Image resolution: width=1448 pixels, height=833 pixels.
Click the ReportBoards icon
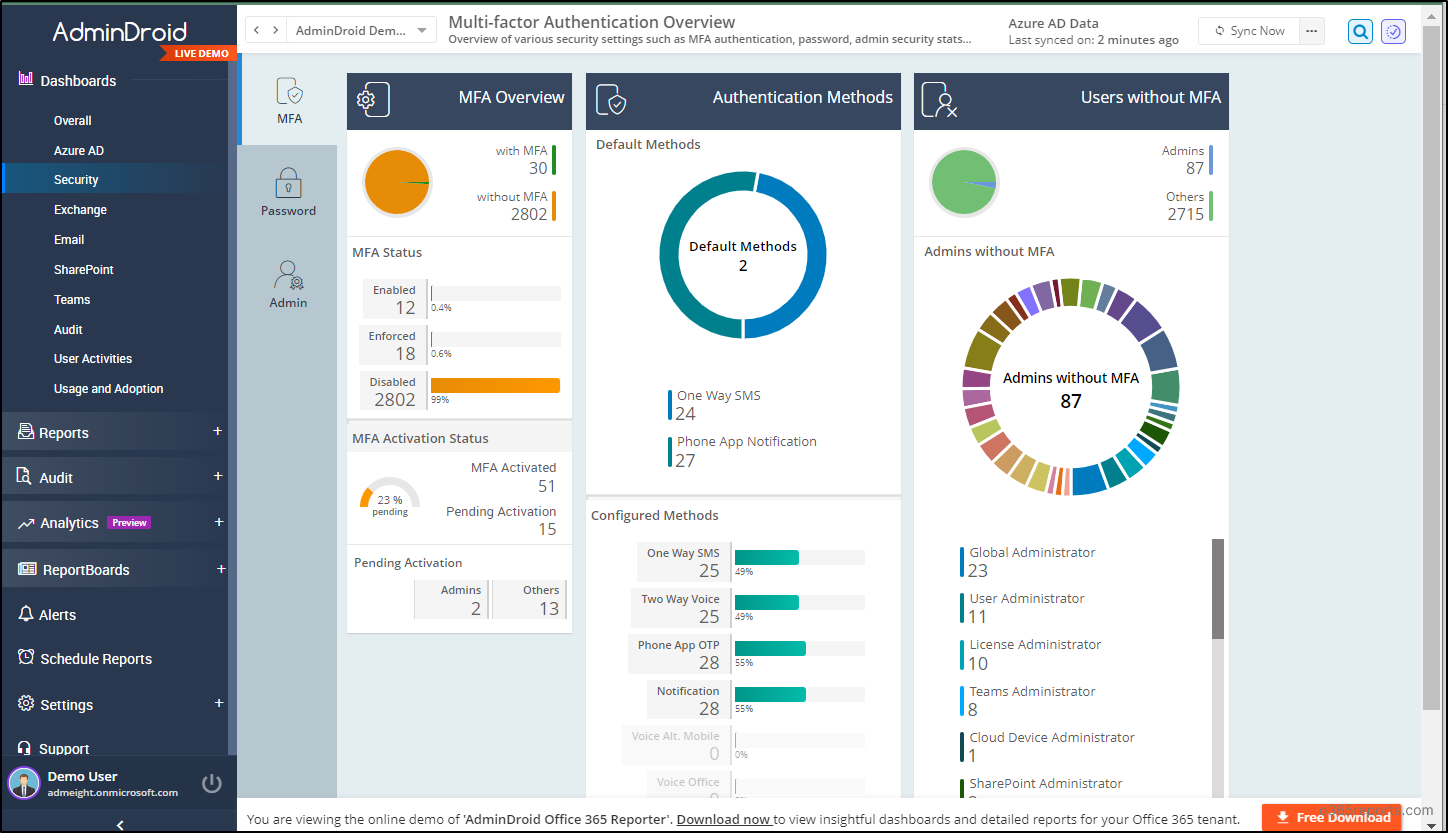tap(27, 569)
